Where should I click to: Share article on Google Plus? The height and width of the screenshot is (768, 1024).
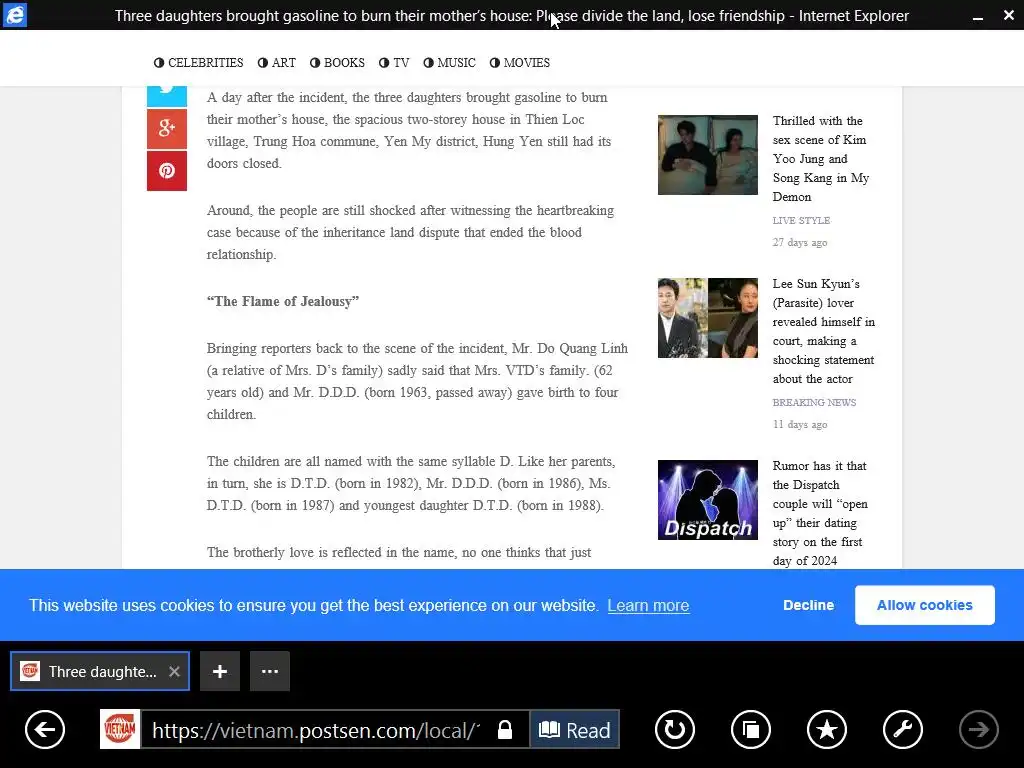pyautogui.click(x=167, y=129)
